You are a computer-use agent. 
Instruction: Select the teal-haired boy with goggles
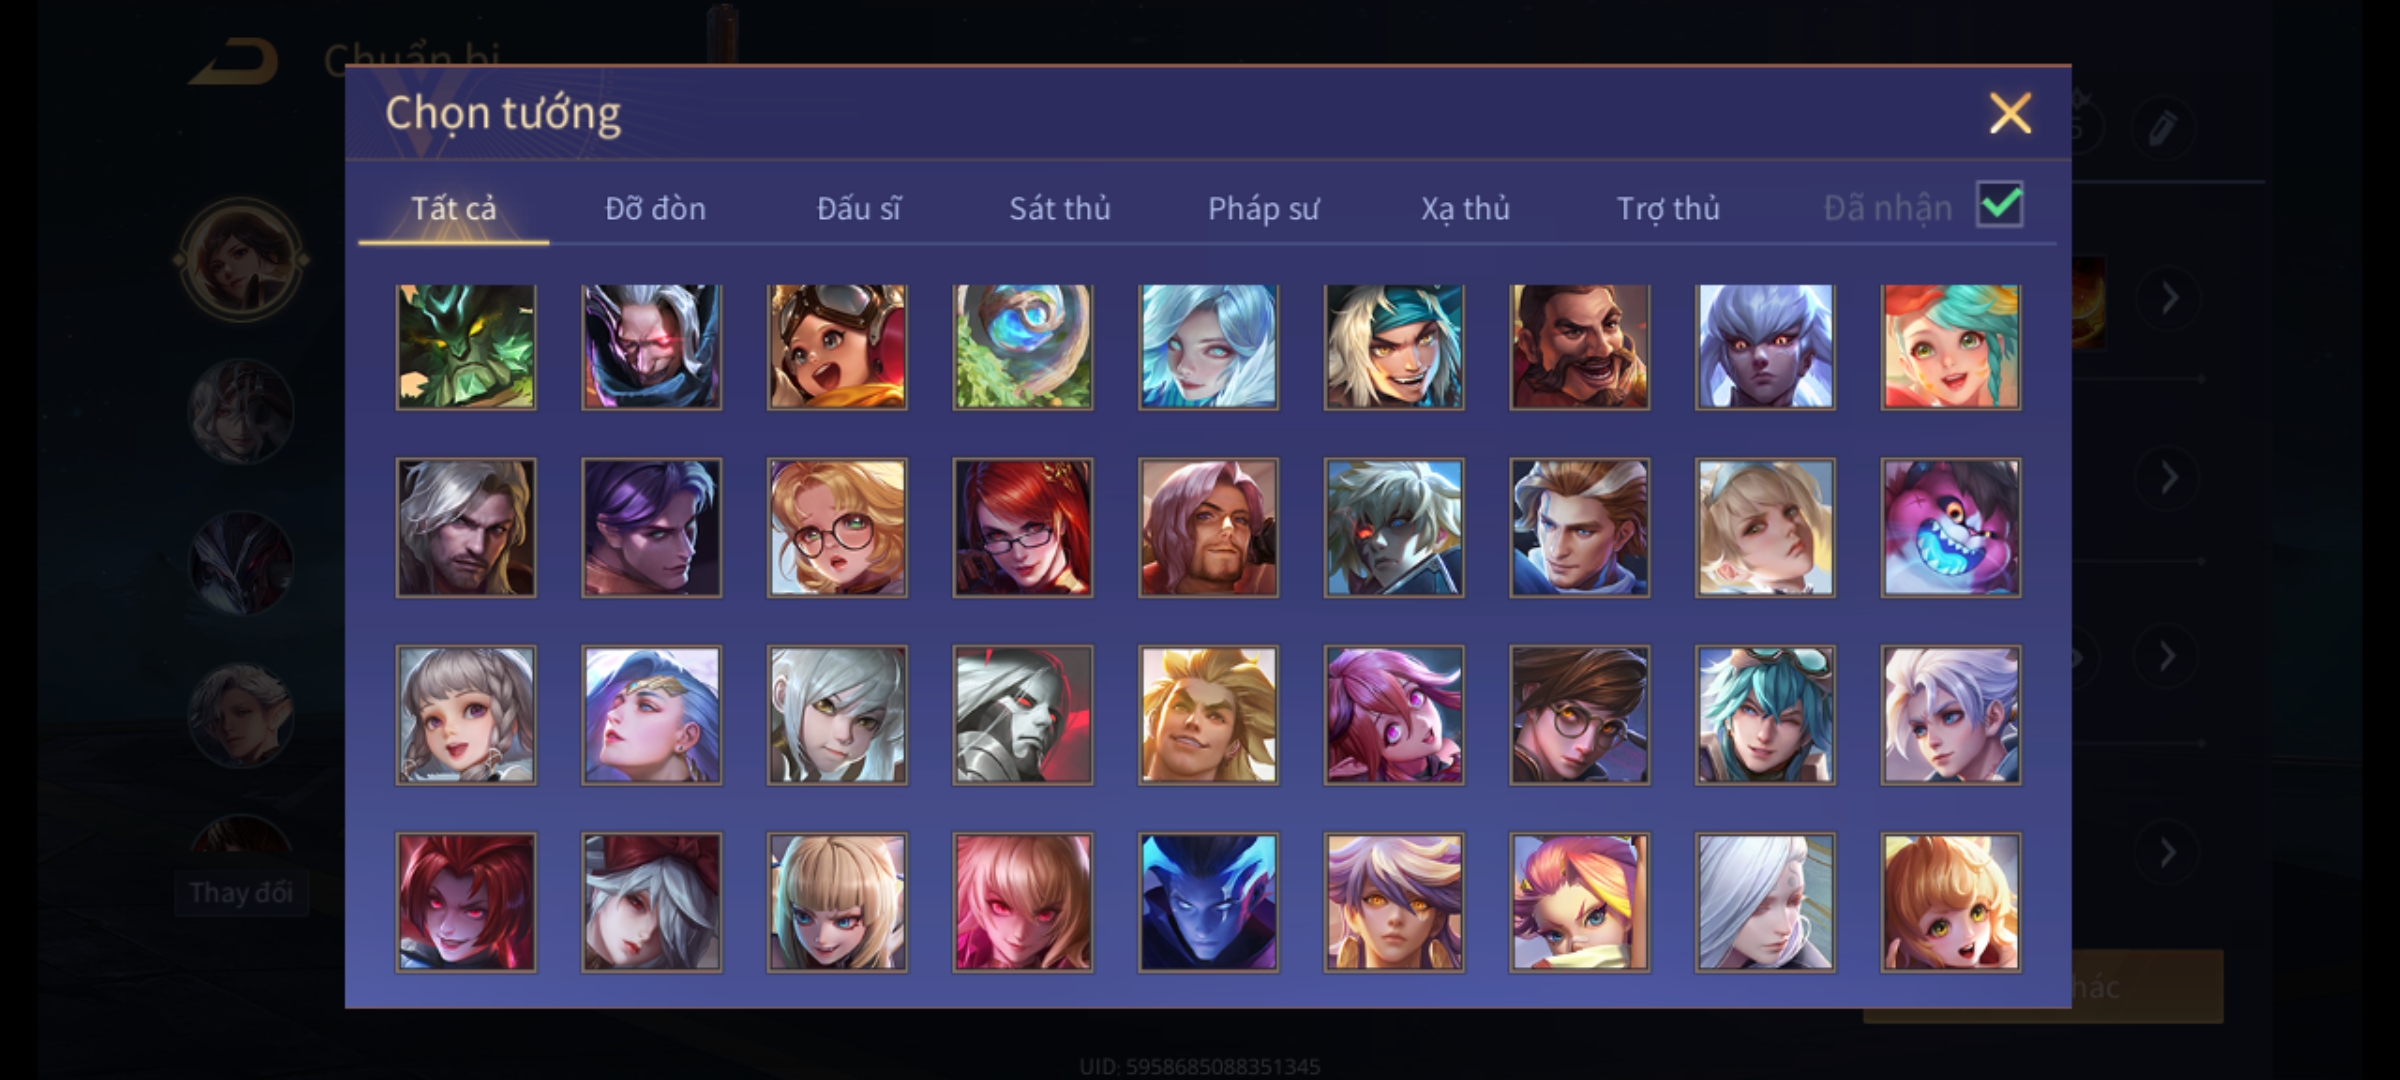1765,715
